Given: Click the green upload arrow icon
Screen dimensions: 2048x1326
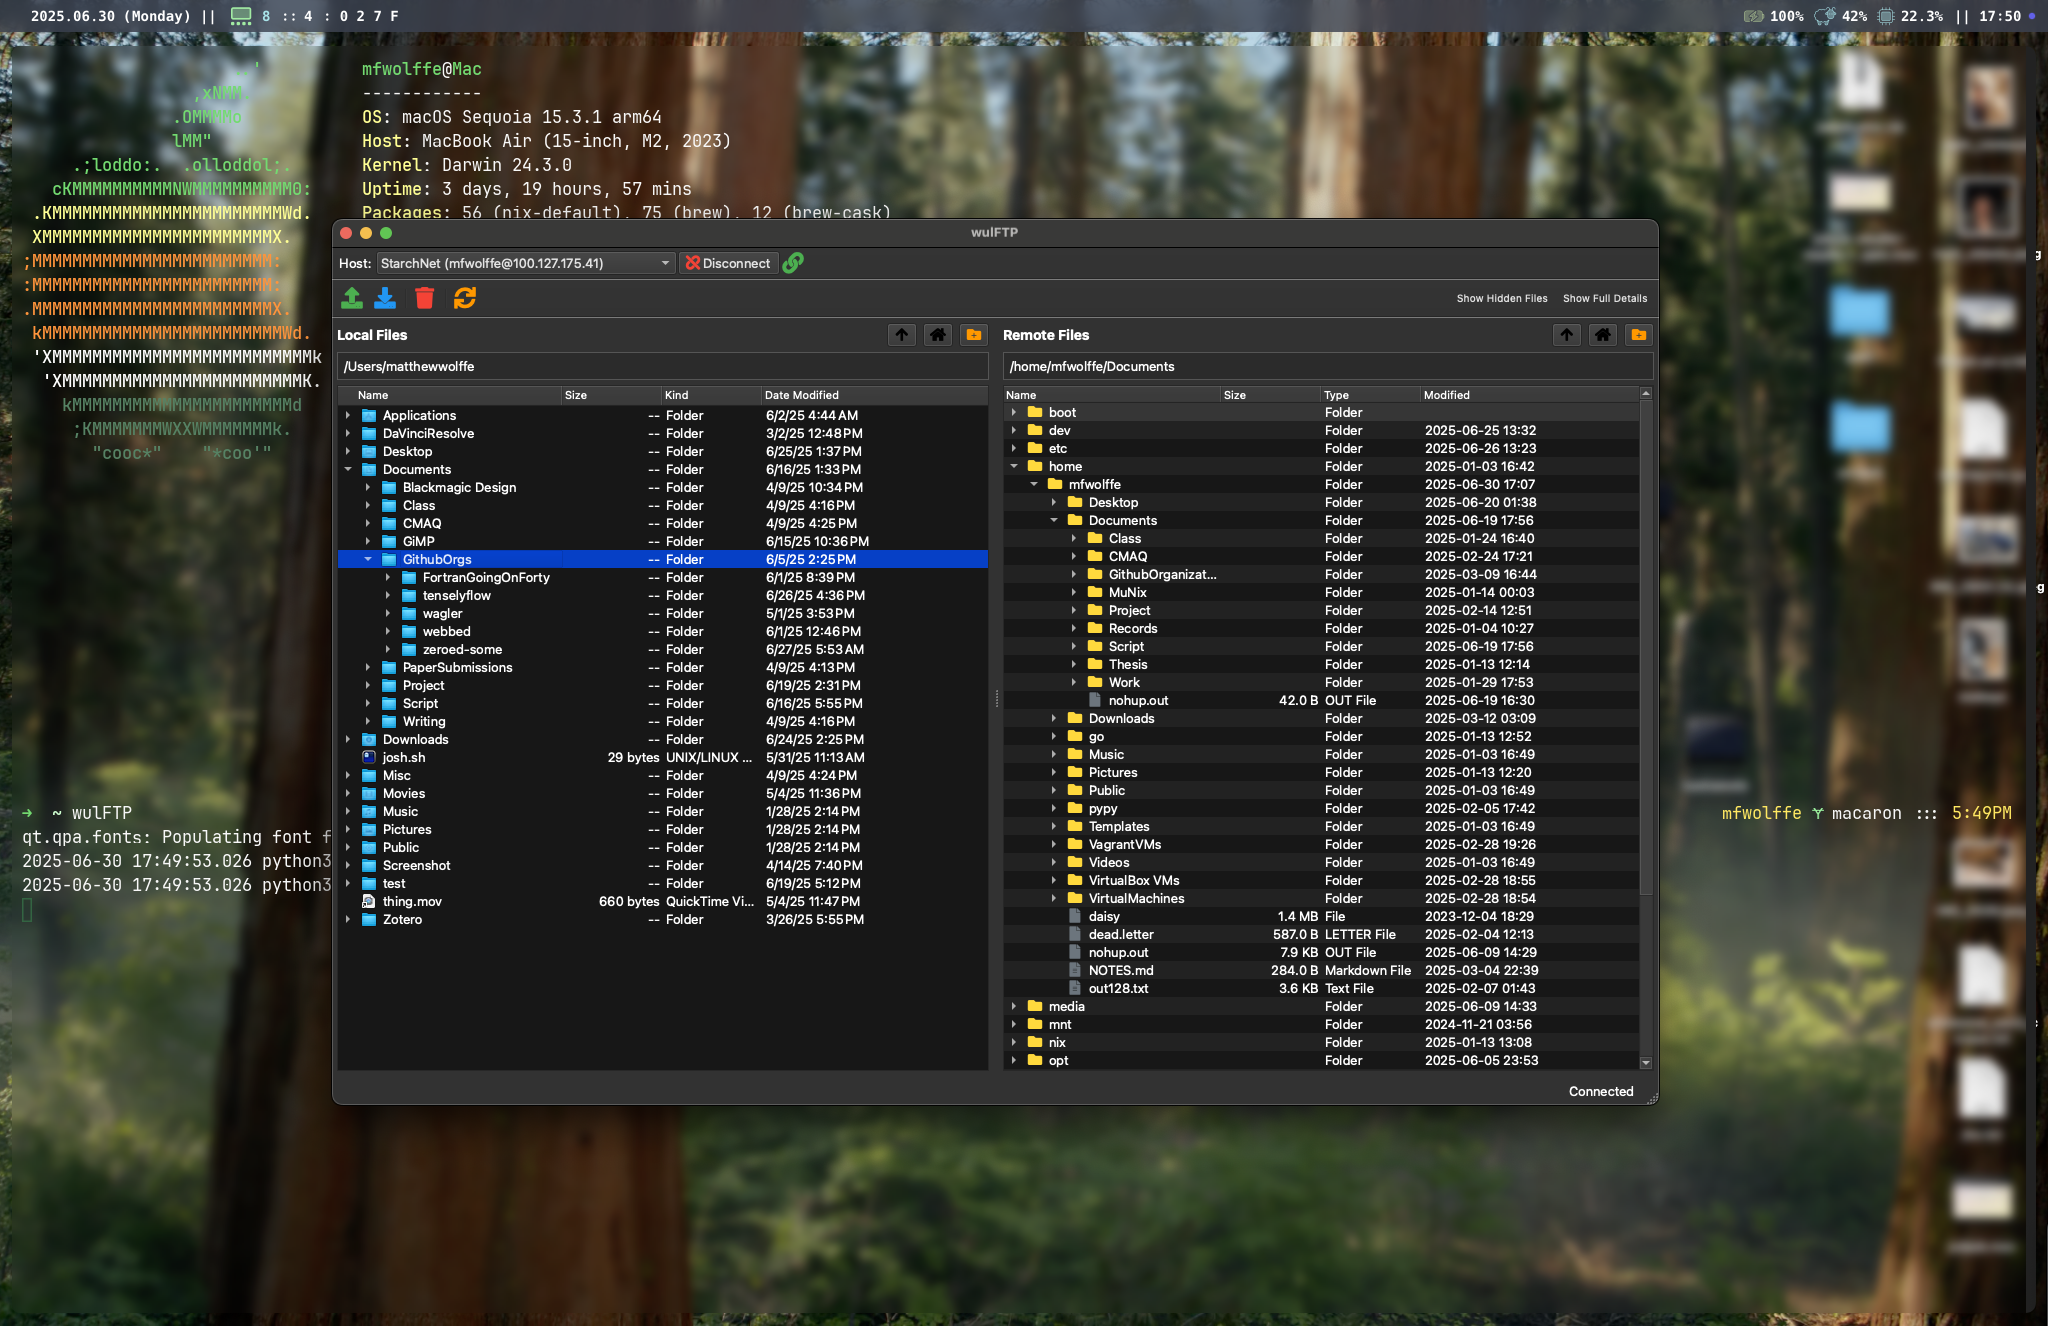Looking at the screenshot, I should (352, 298).
